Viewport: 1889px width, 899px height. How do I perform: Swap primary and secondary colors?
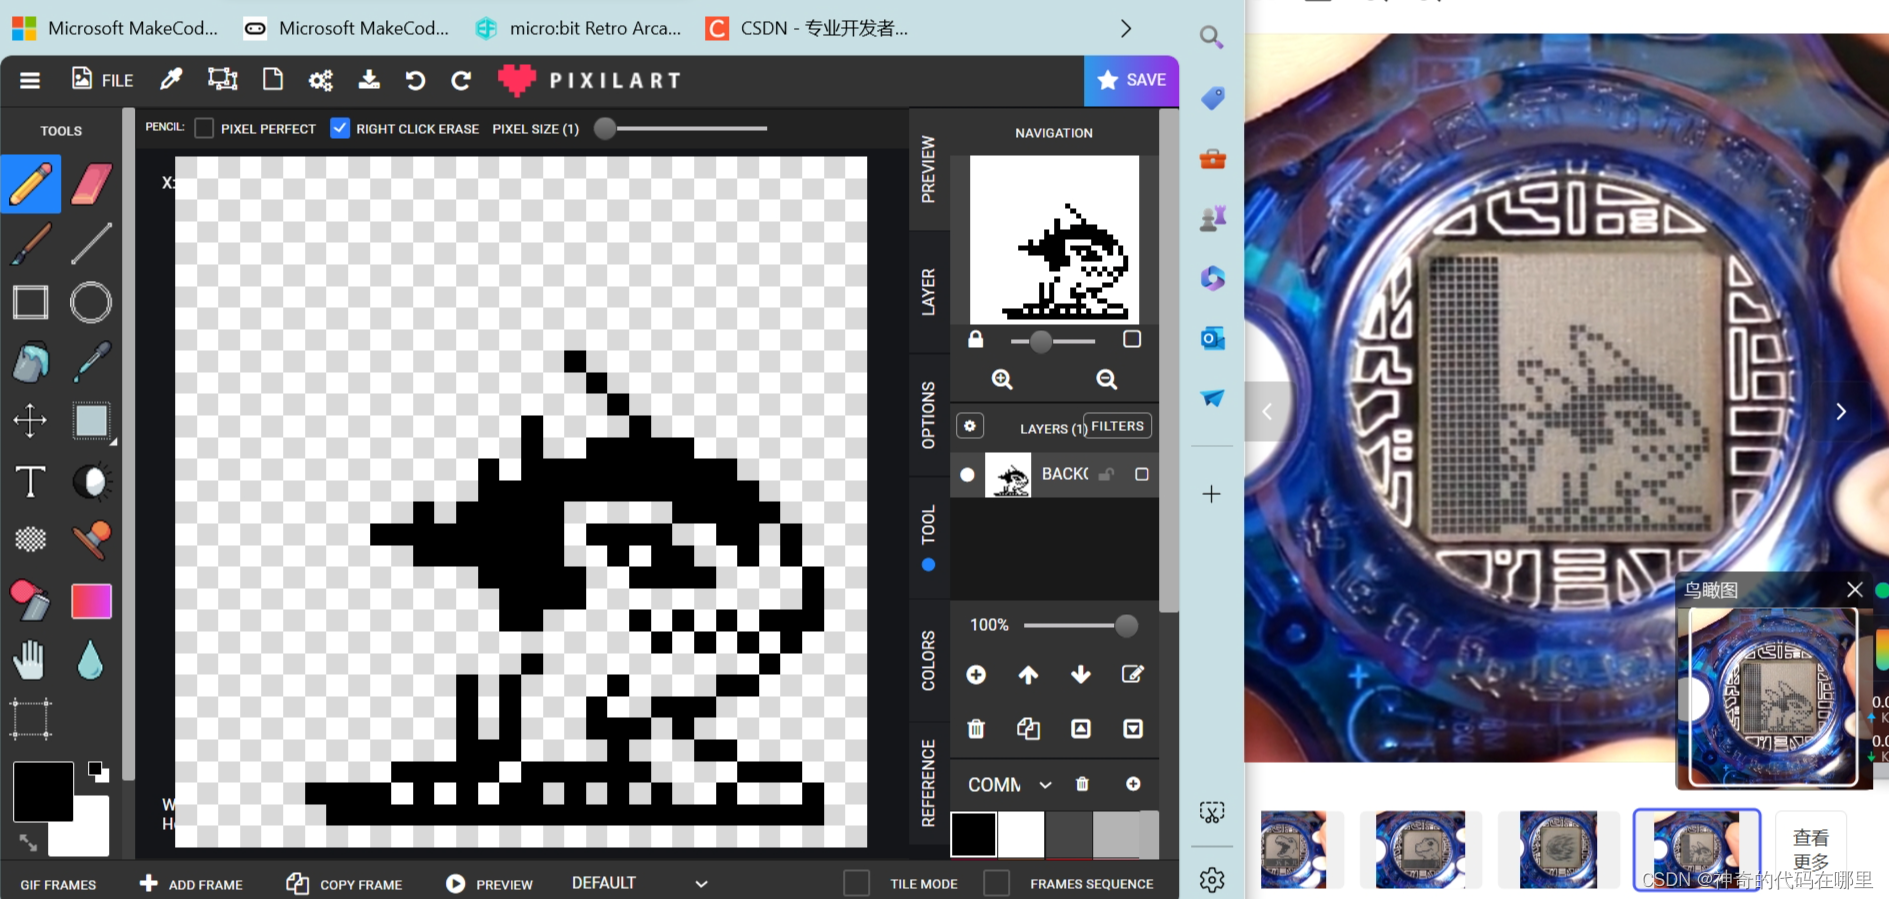pos(28,843)
